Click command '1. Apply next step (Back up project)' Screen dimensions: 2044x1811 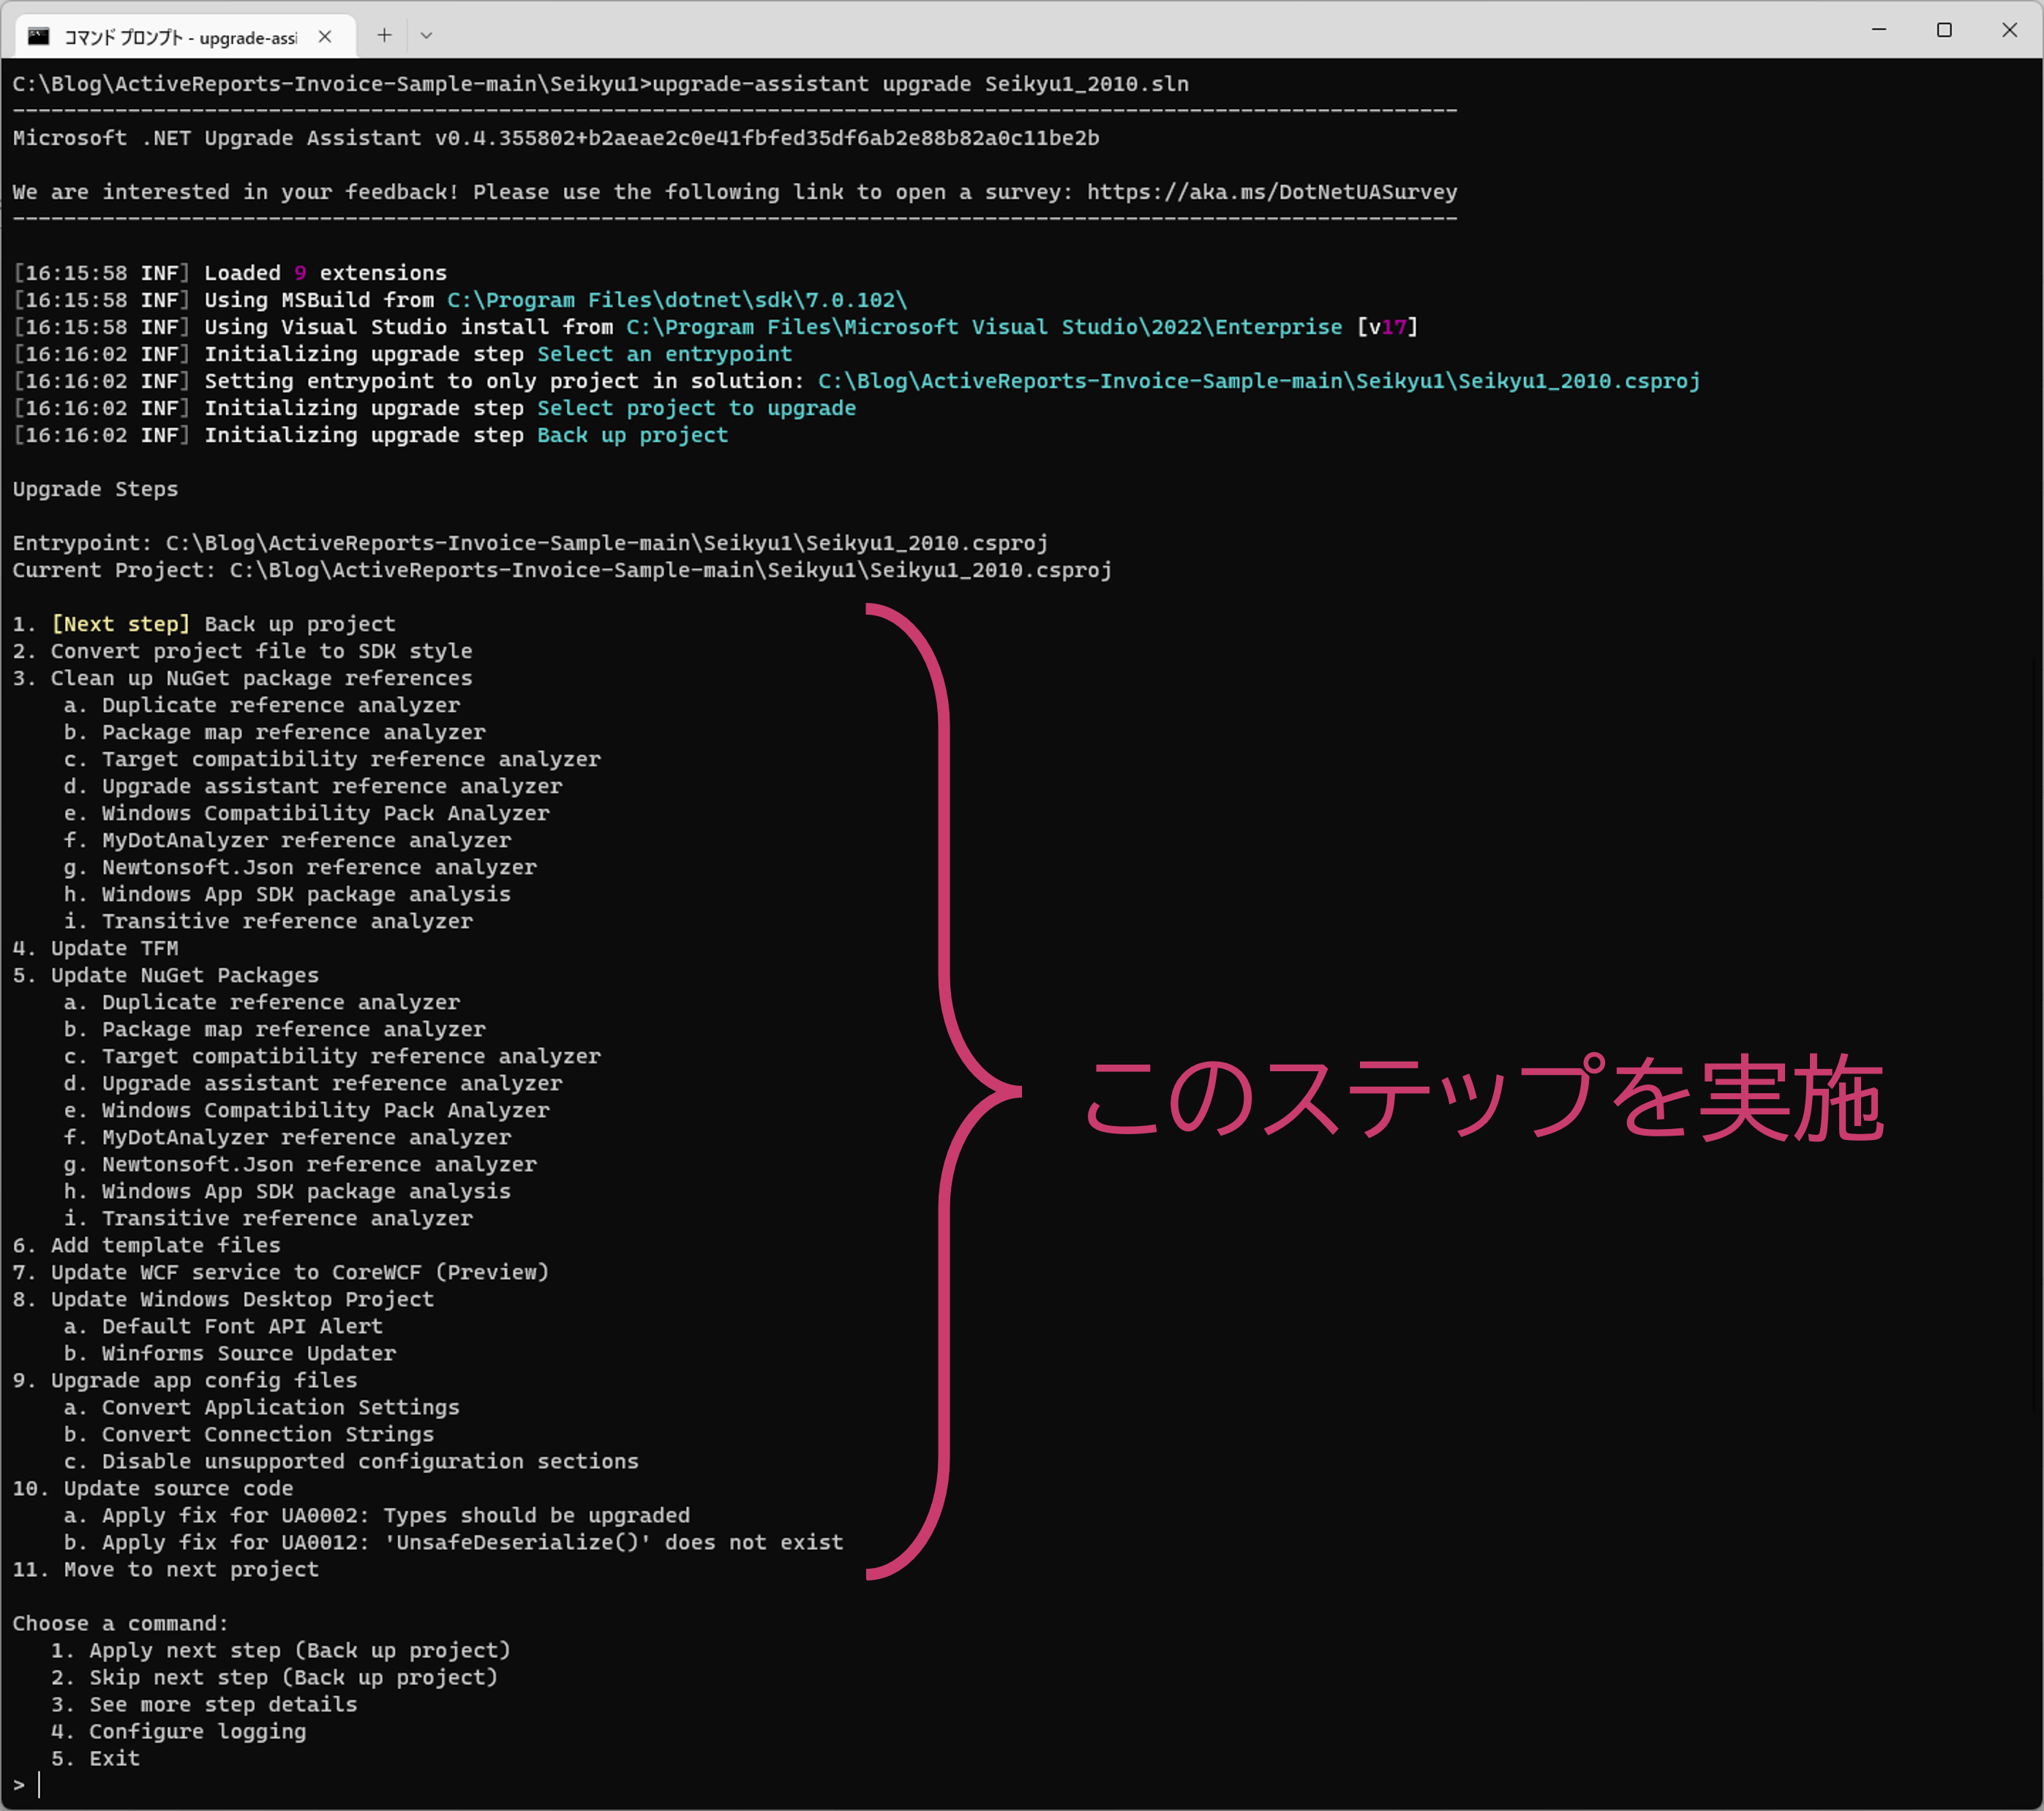click(280, 1650)
